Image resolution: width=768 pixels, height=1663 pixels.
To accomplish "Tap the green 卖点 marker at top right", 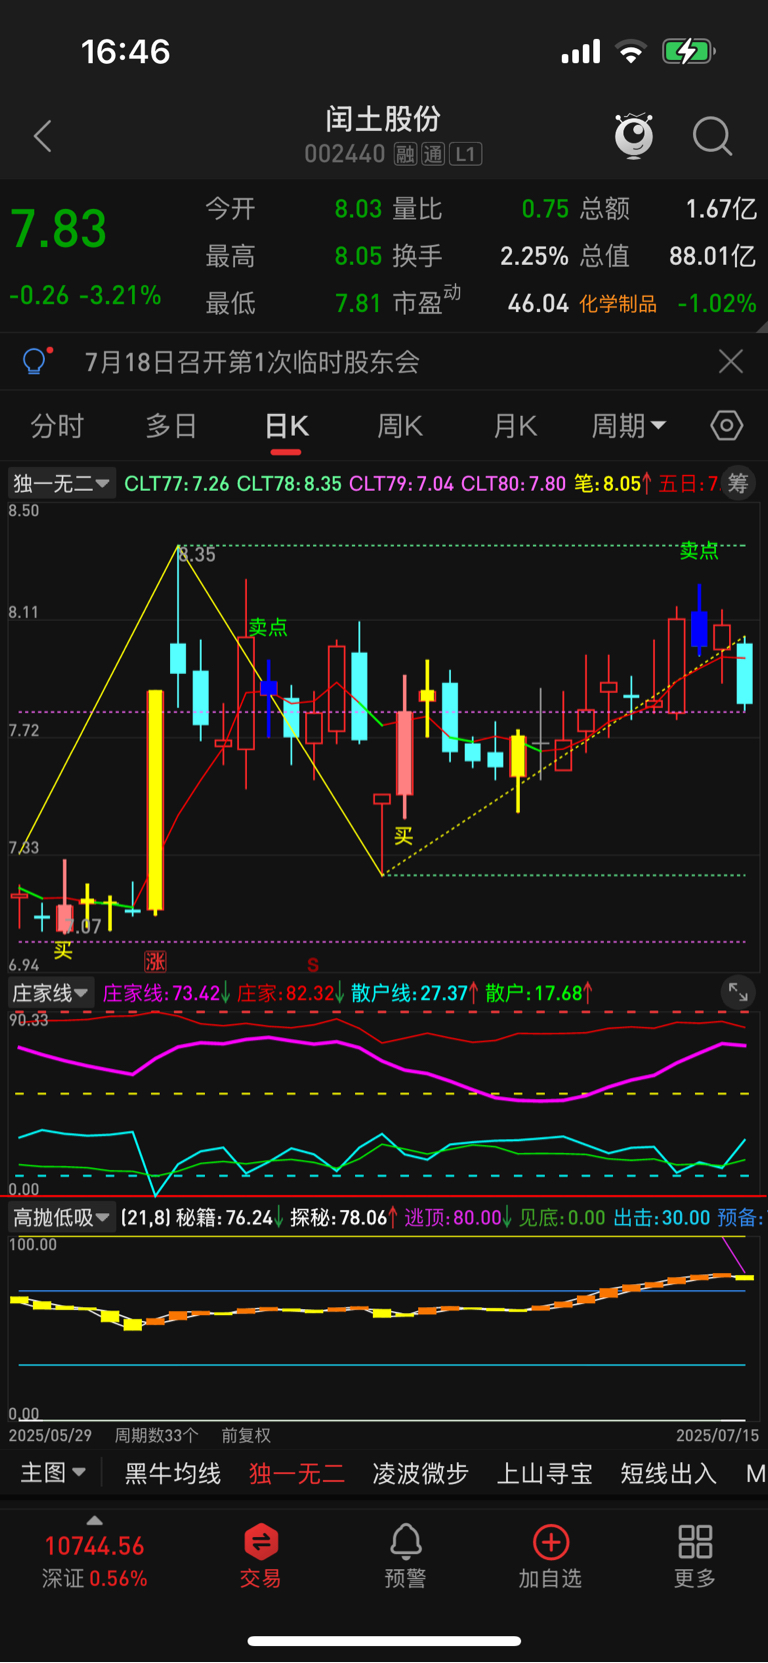I will (x=699, y=550).
